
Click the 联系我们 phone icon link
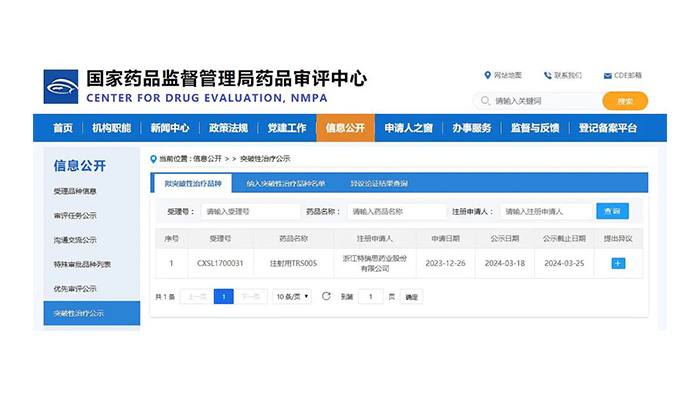[548, 75]
